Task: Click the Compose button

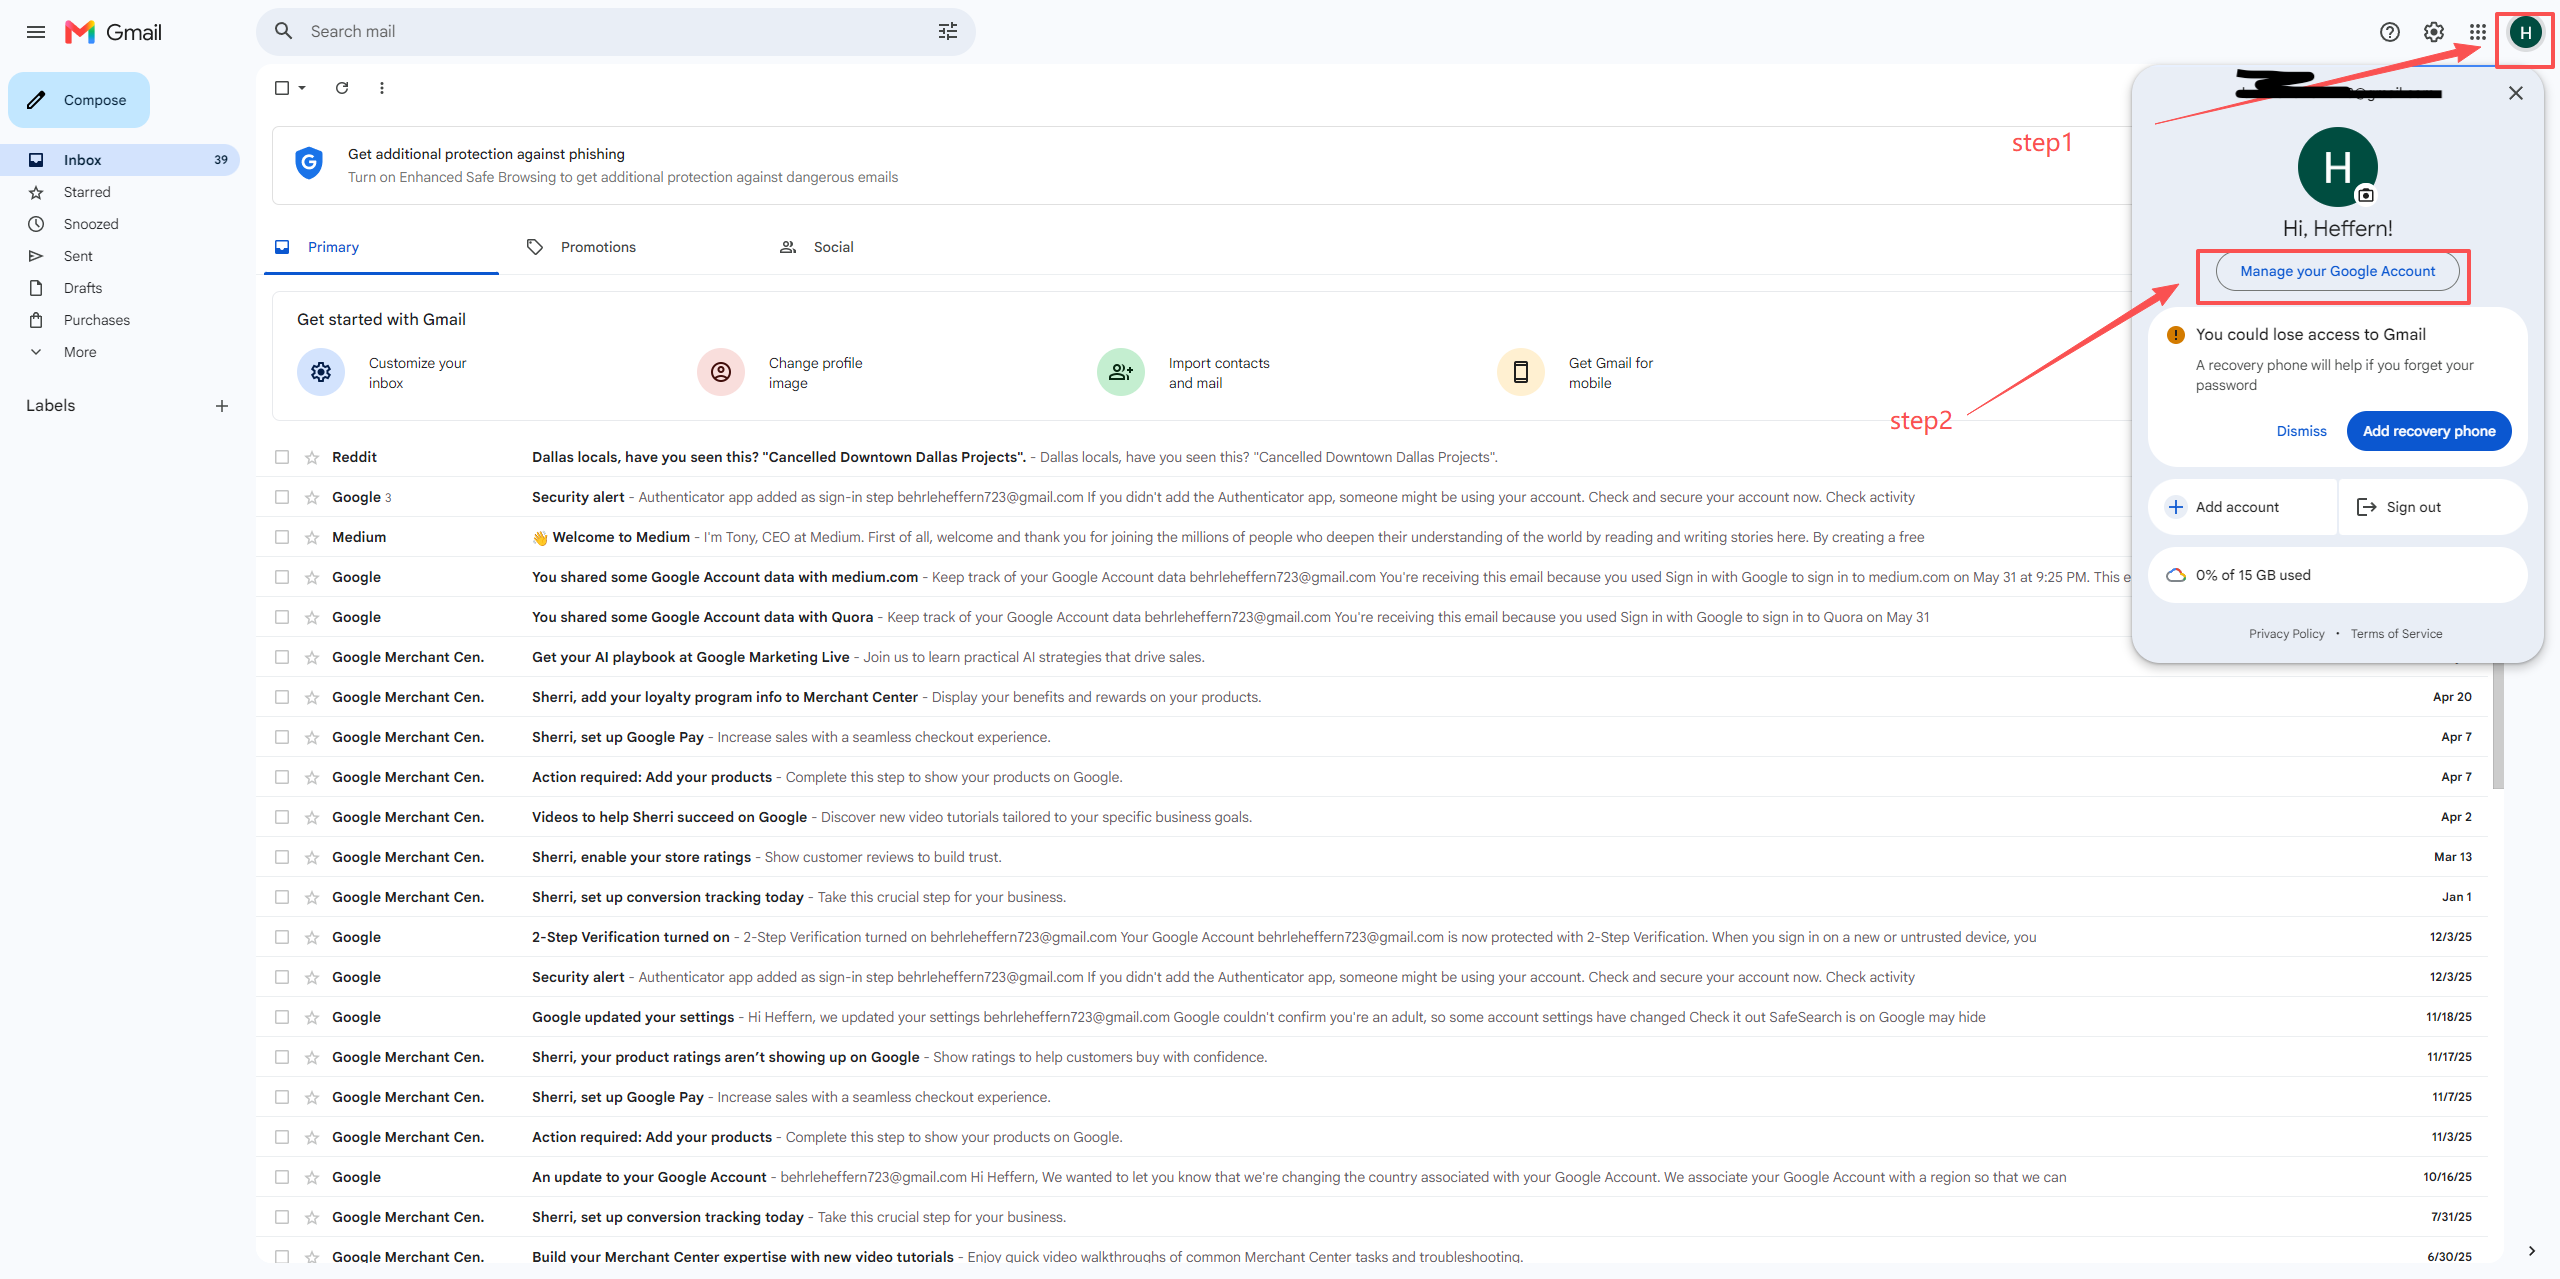Action: [79, 100]
